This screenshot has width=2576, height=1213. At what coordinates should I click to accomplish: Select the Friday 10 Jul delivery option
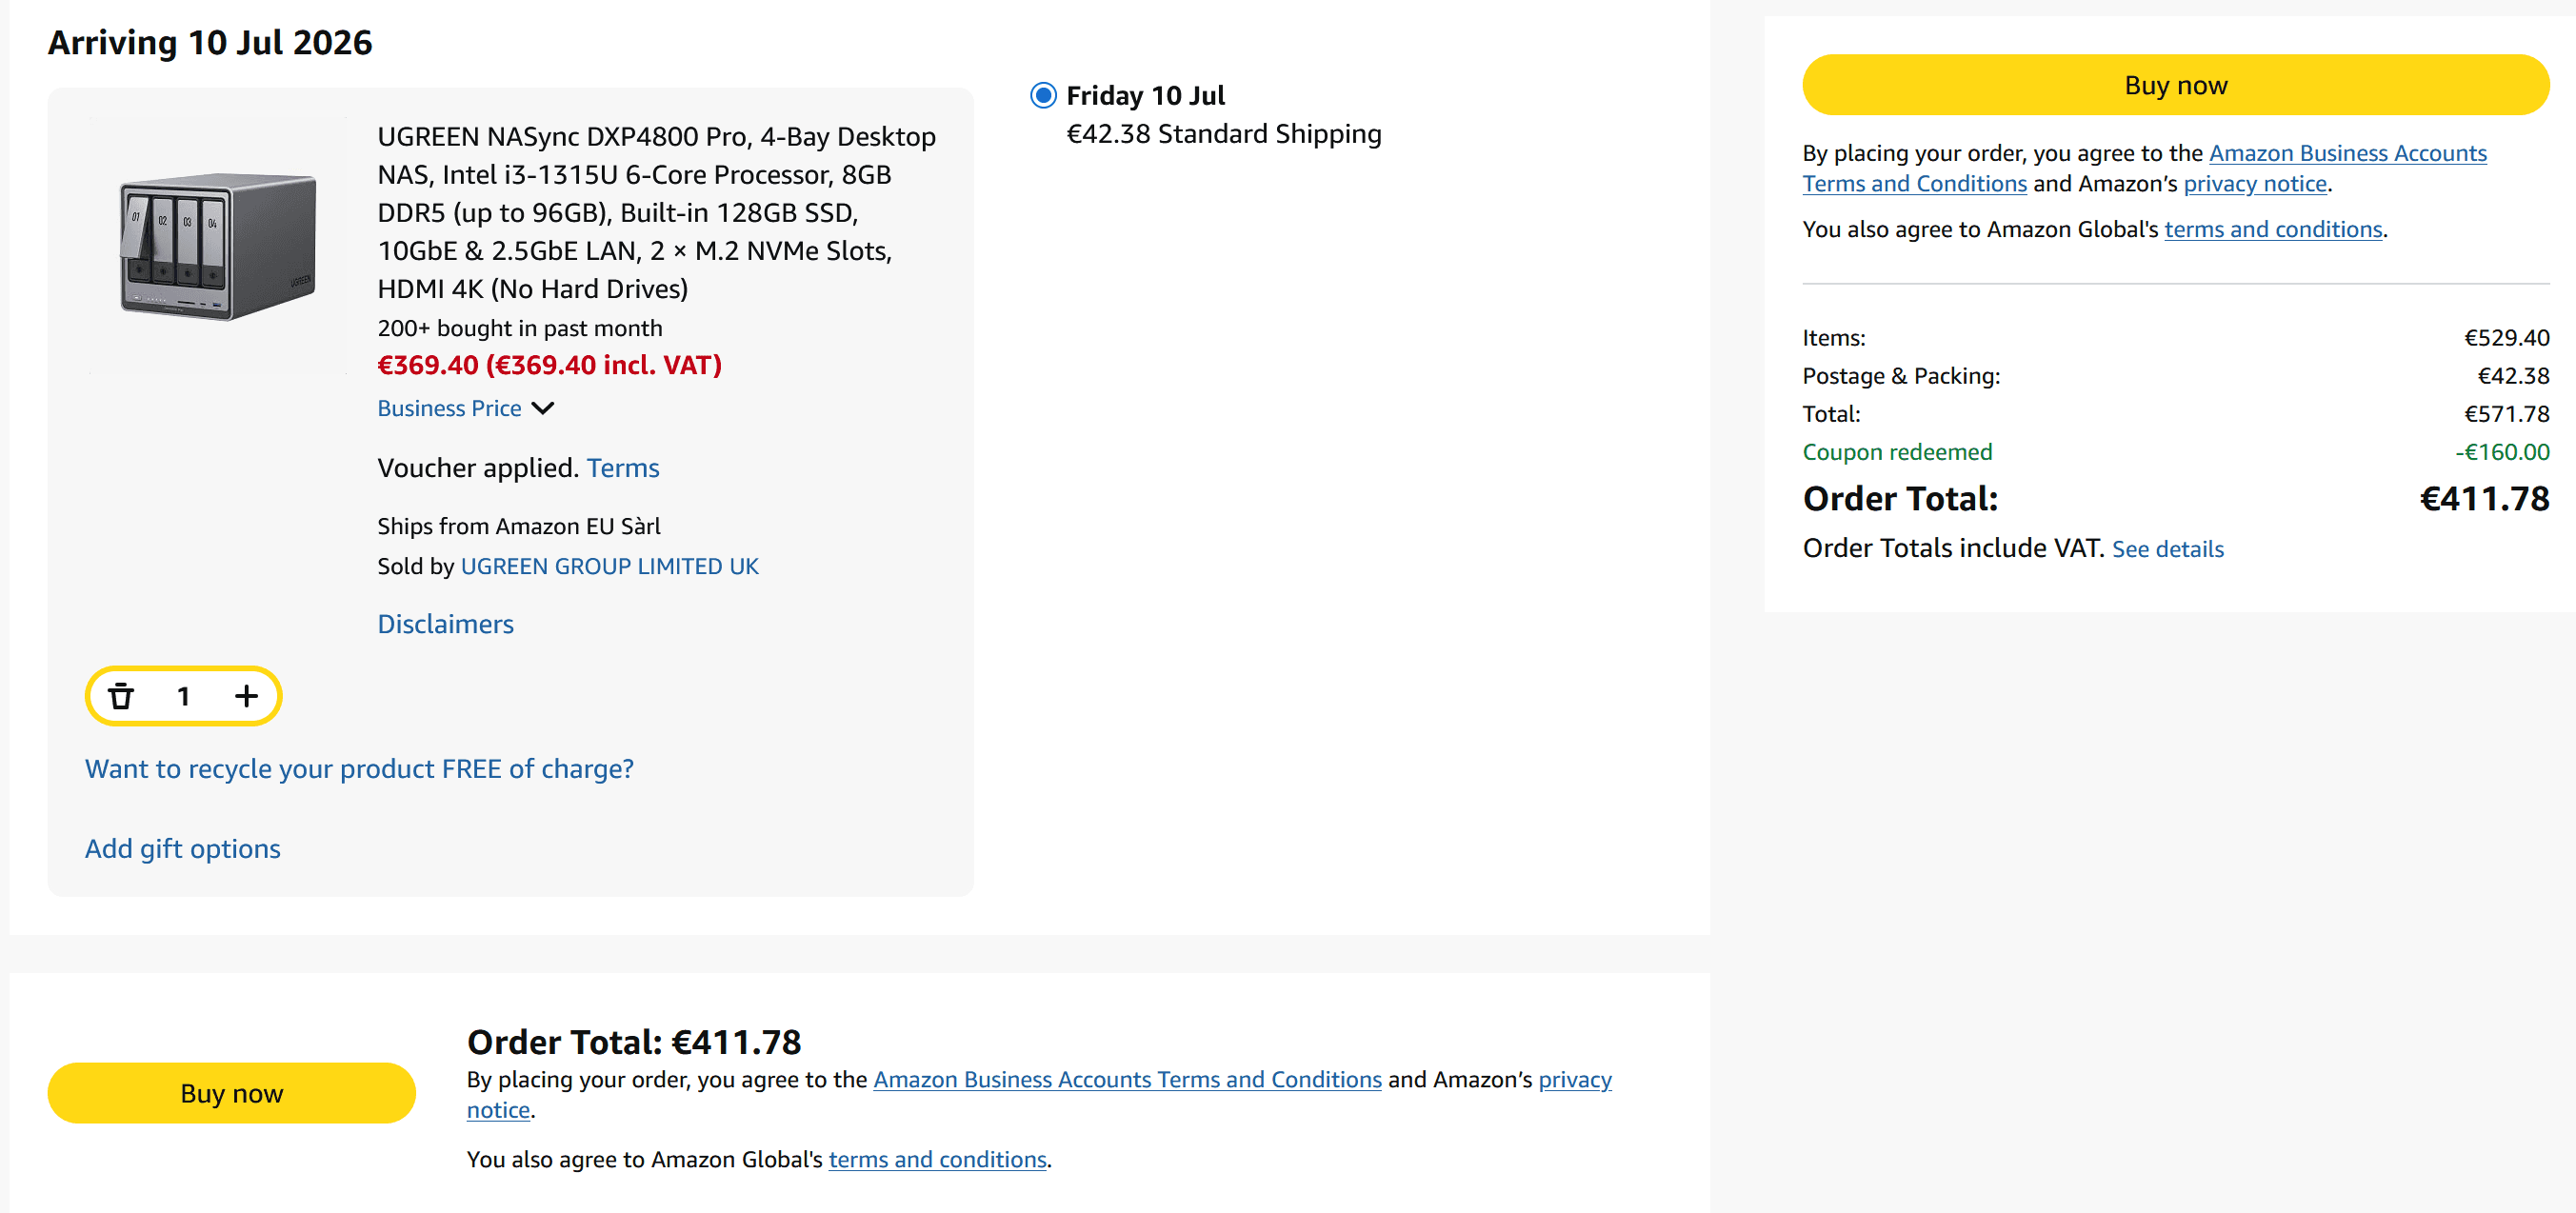coord(1043,95)
